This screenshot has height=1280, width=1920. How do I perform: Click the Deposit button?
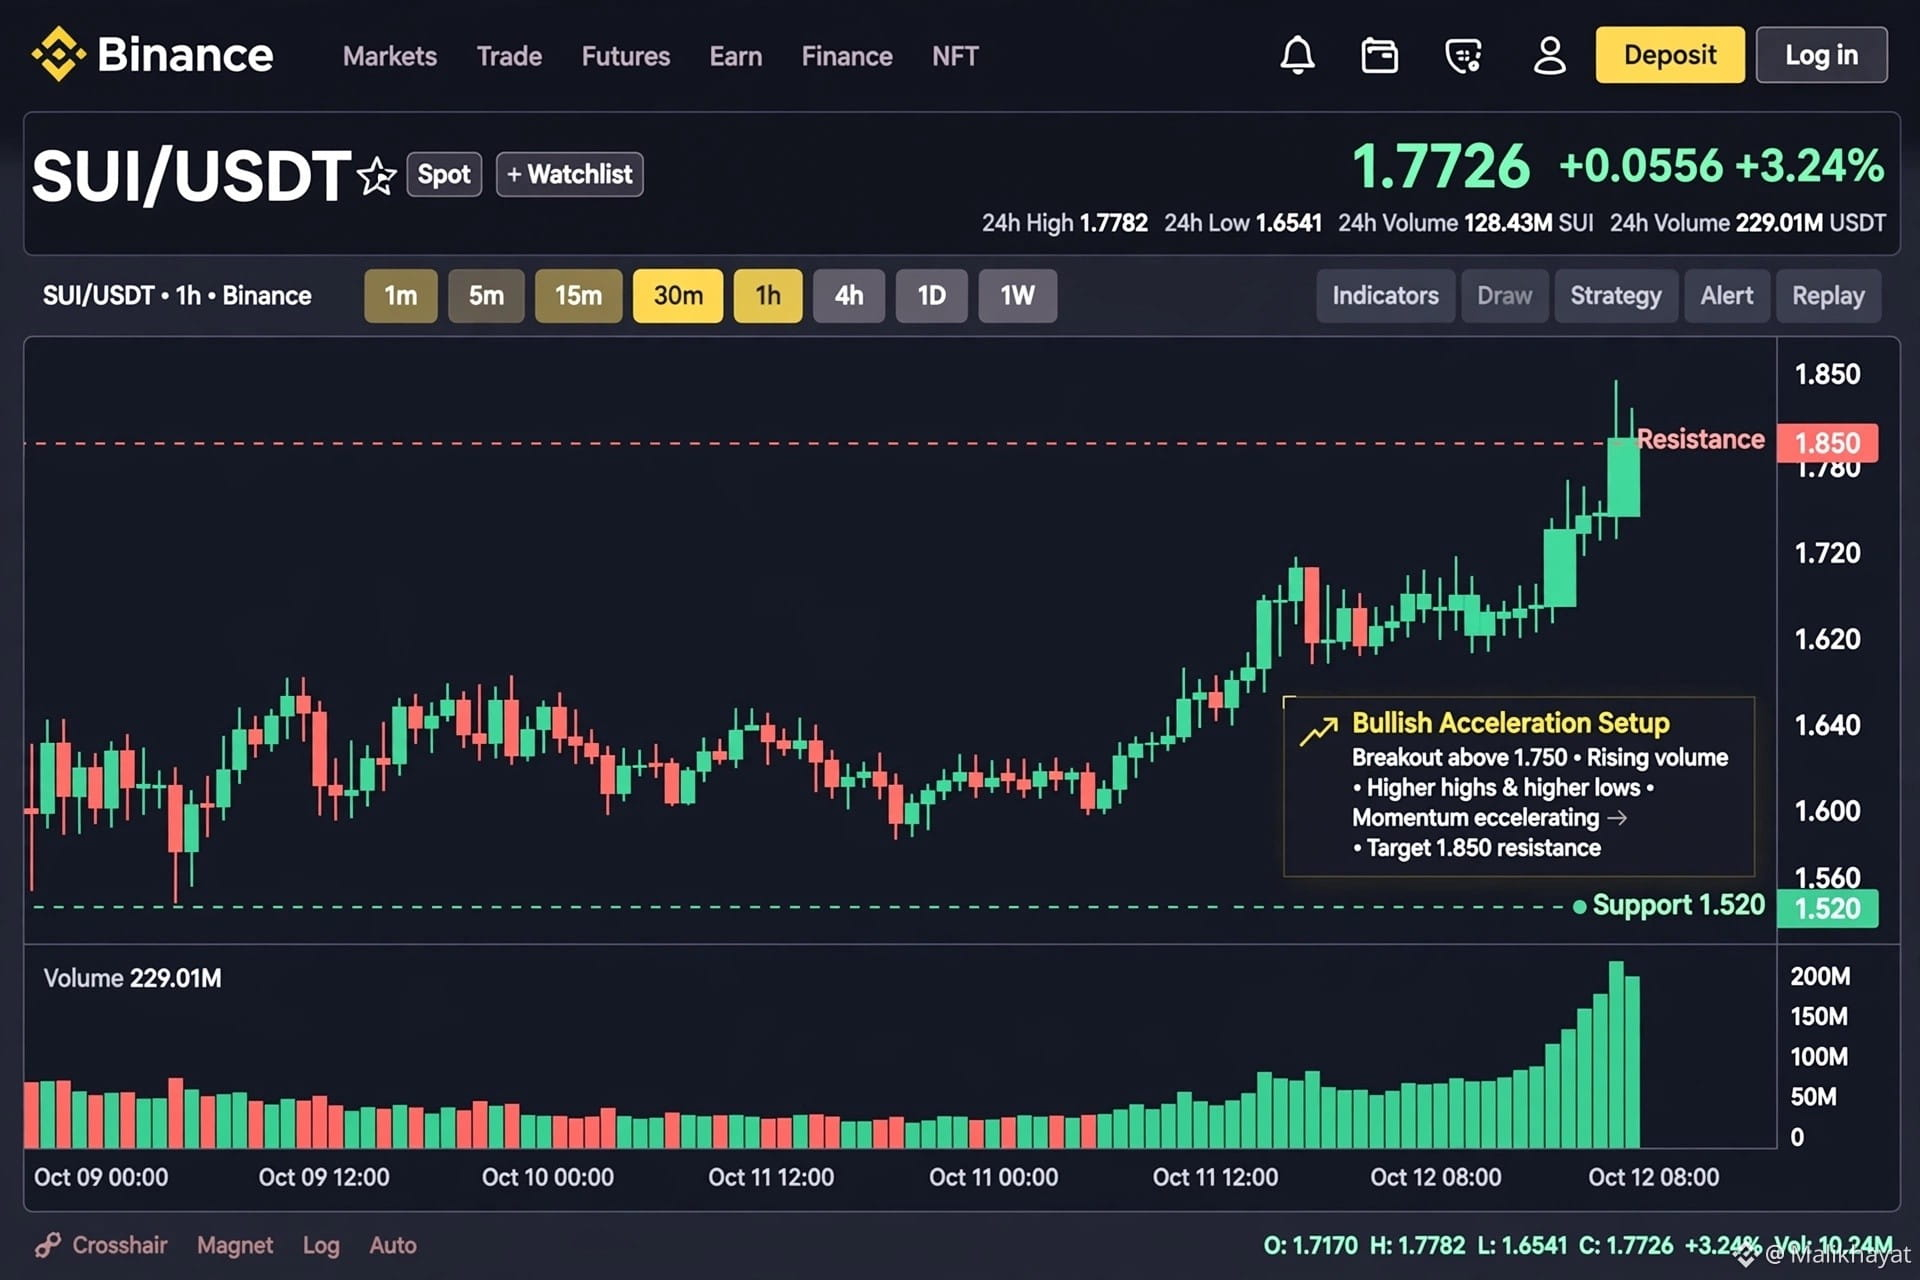click(1670, 55)
